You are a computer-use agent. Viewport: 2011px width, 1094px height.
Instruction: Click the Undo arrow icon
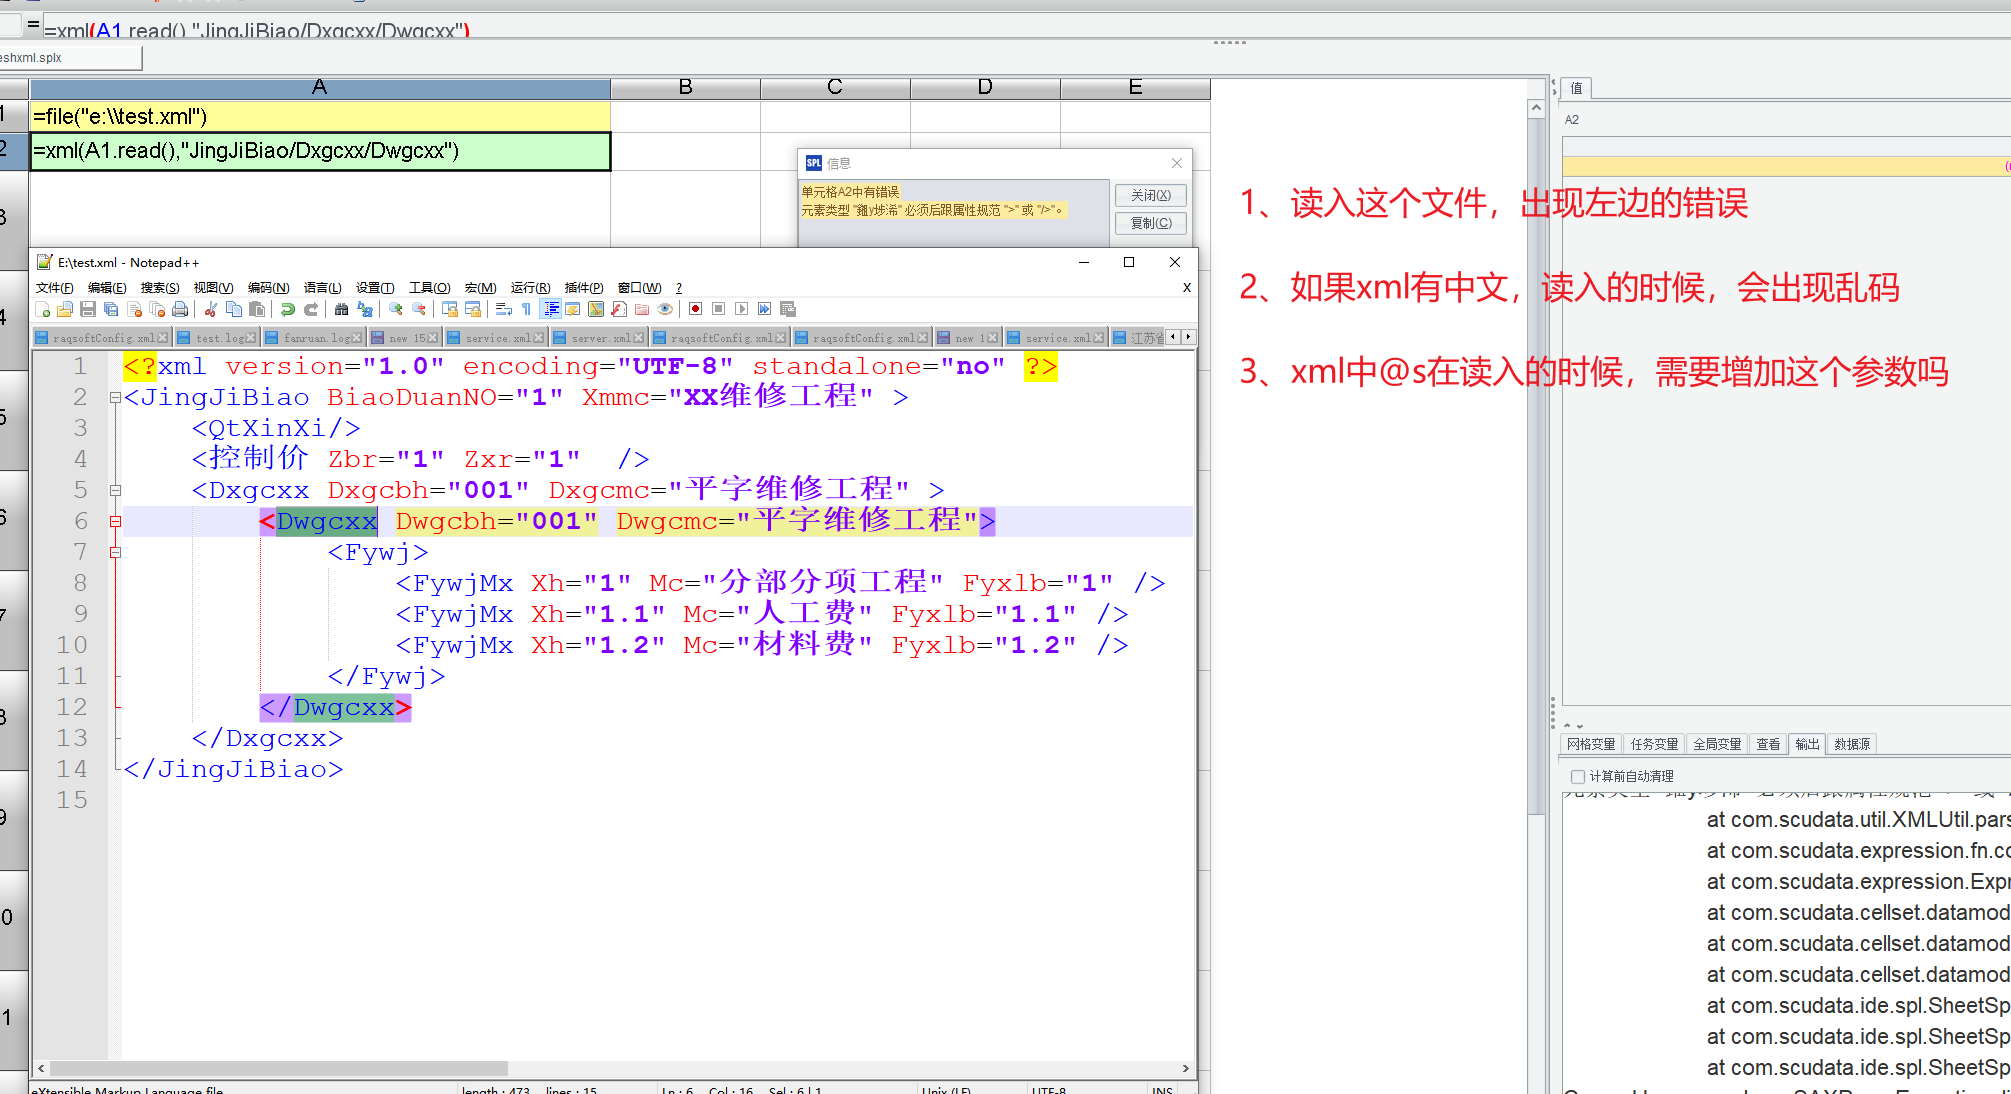pos(288,309)
